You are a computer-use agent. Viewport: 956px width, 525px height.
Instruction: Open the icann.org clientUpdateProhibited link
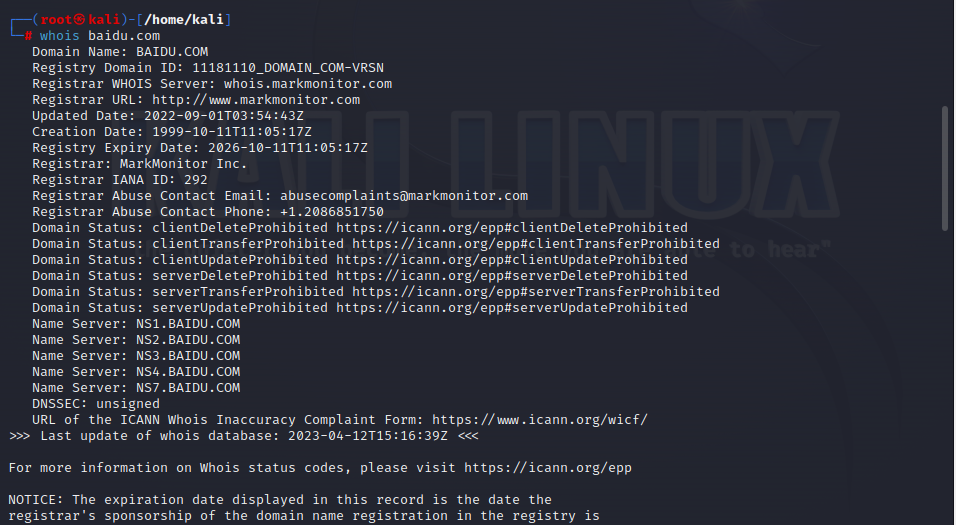[x=511, y=260]
